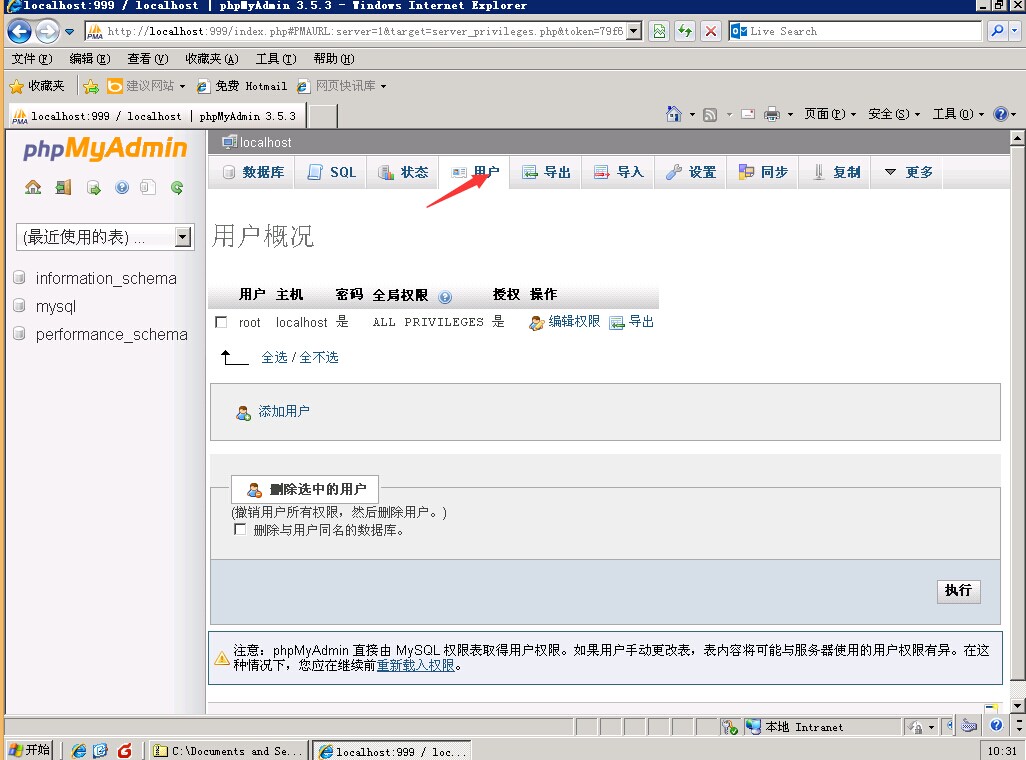
Task: Expand the 页面(P) command bar menu
Action: click(830, 115)
